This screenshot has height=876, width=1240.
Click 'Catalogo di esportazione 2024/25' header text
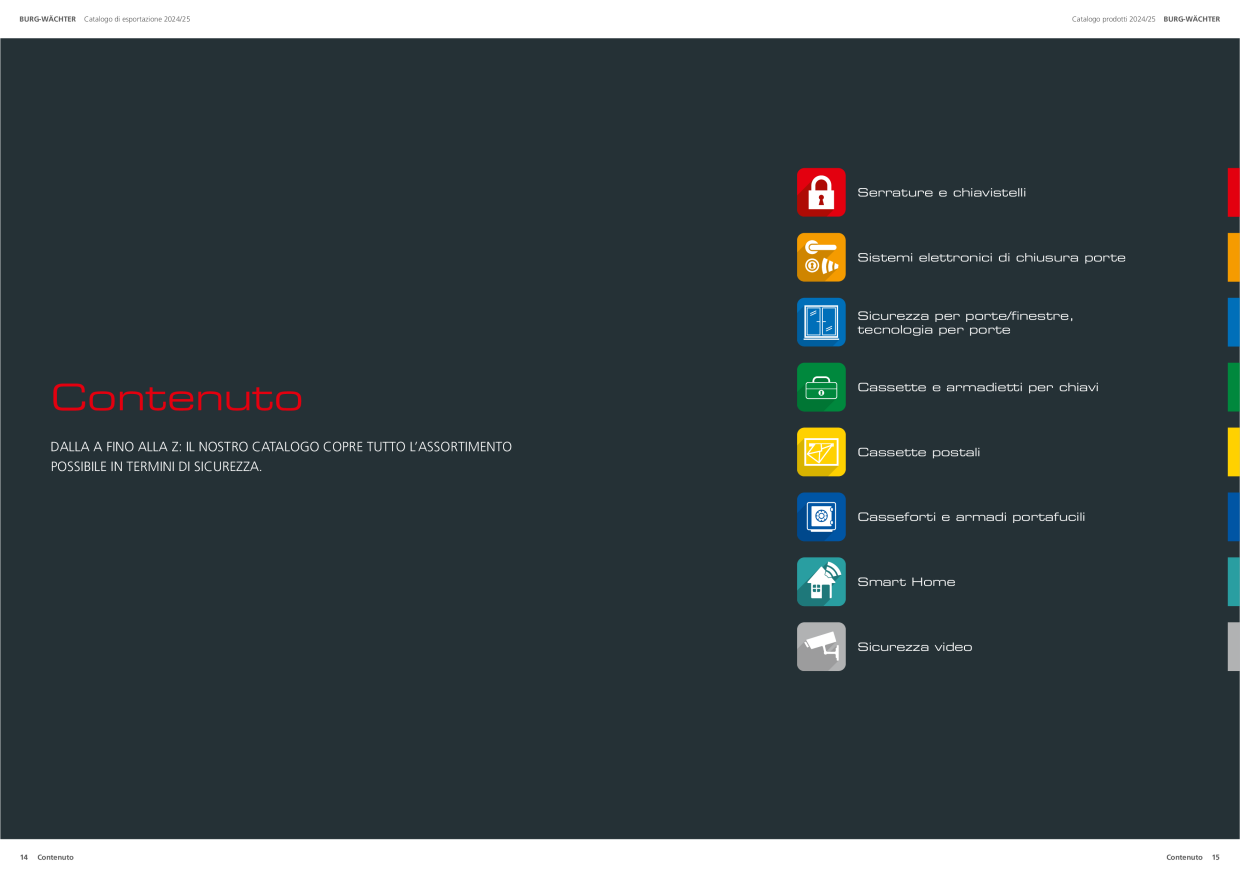coord(137,19)
